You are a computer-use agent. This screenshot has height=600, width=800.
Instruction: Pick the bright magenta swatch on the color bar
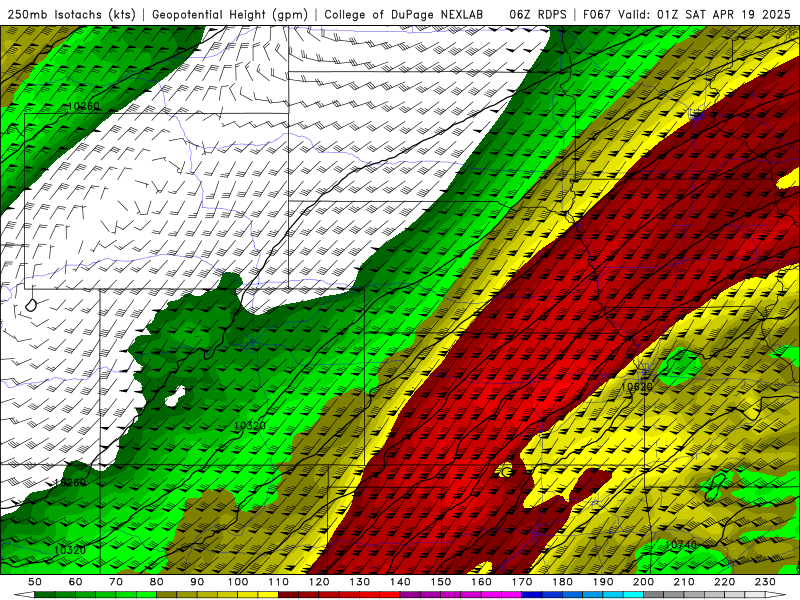coord(511,594)
